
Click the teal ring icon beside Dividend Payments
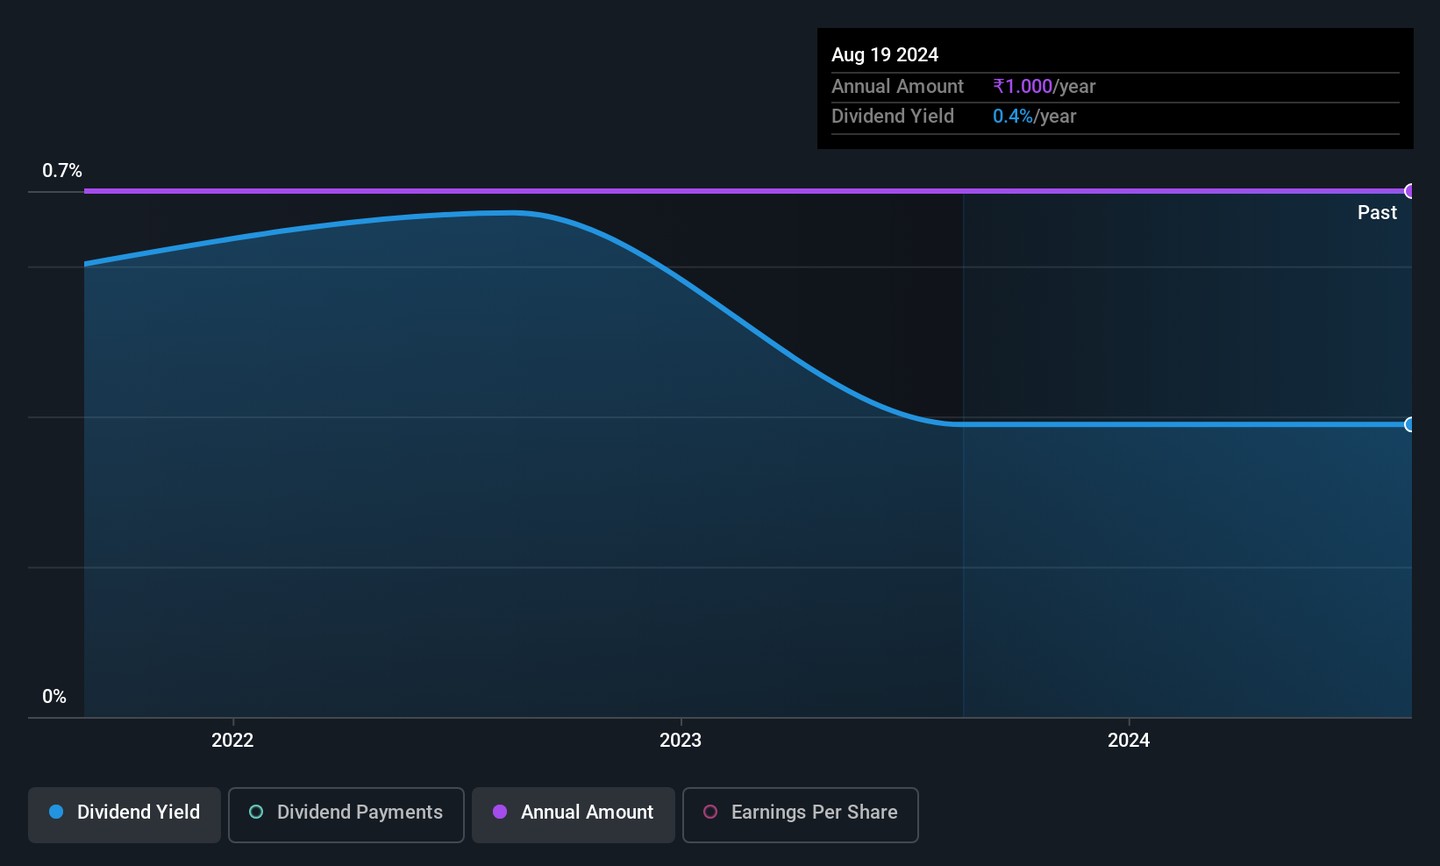tap(256, 812)
